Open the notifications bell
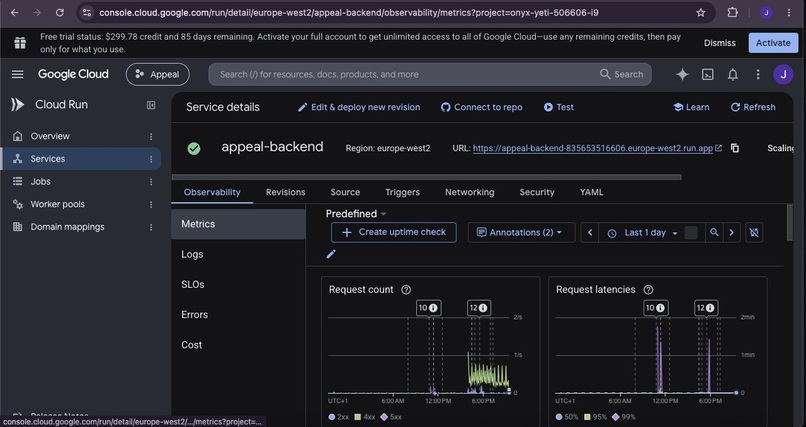 [732, 75]
